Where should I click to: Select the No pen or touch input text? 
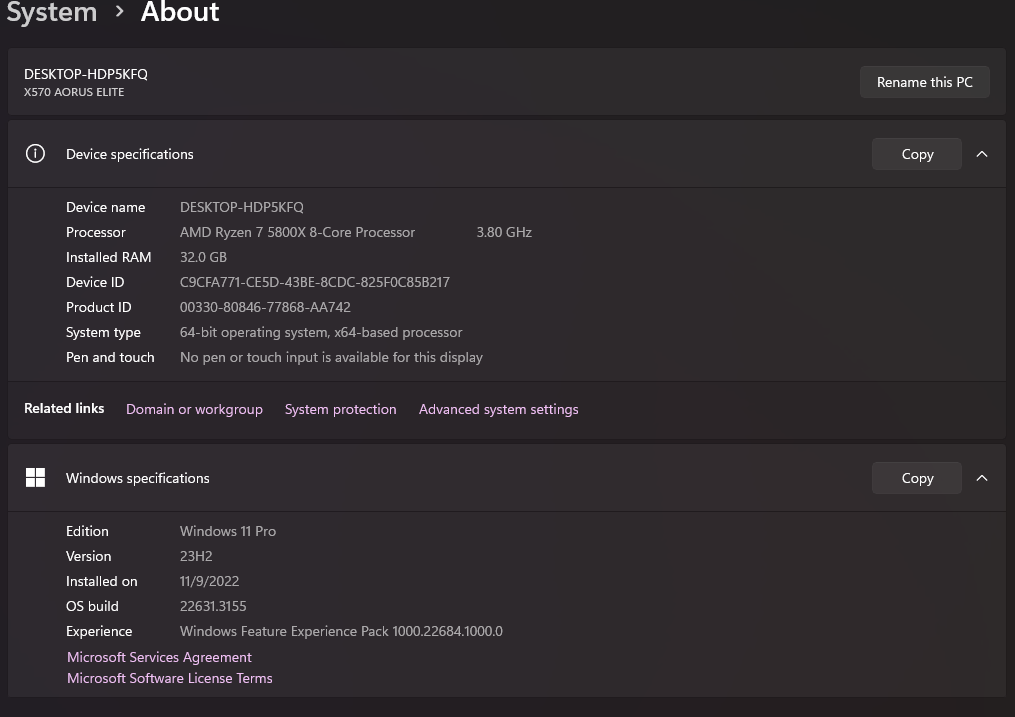331,357
